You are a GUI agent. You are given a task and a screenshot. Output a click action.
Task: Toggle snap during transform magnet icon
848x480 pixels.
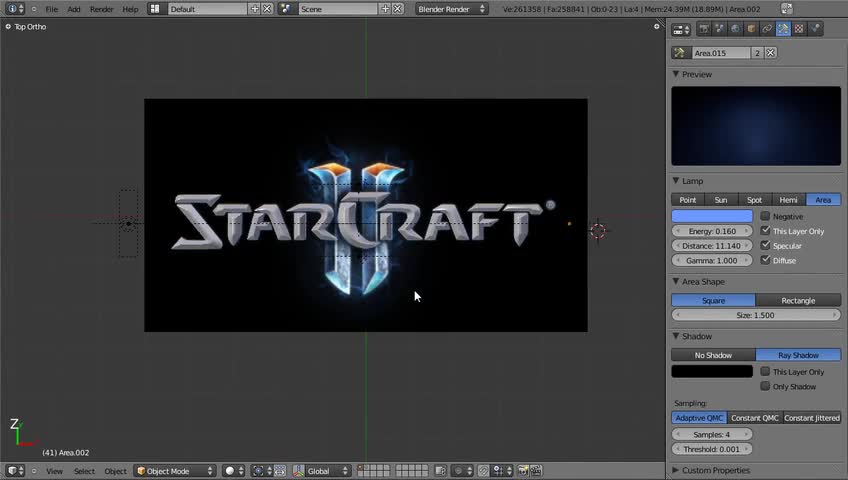483,471
